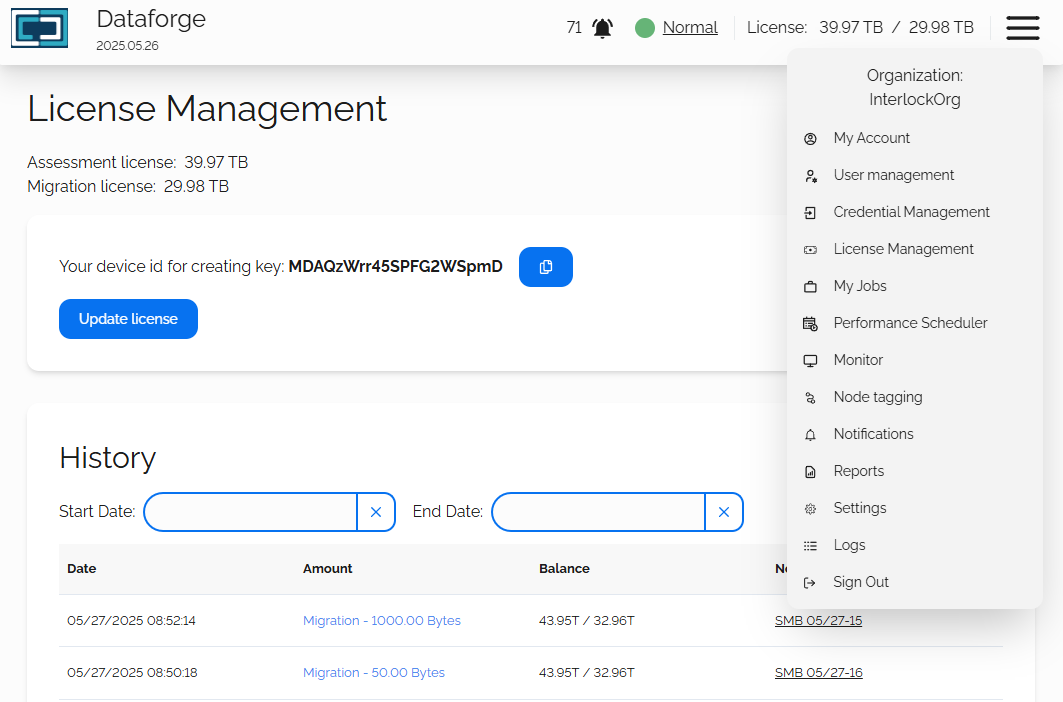Click into the Start Date input
The image size is (1063, 702).
coord(250,512)
